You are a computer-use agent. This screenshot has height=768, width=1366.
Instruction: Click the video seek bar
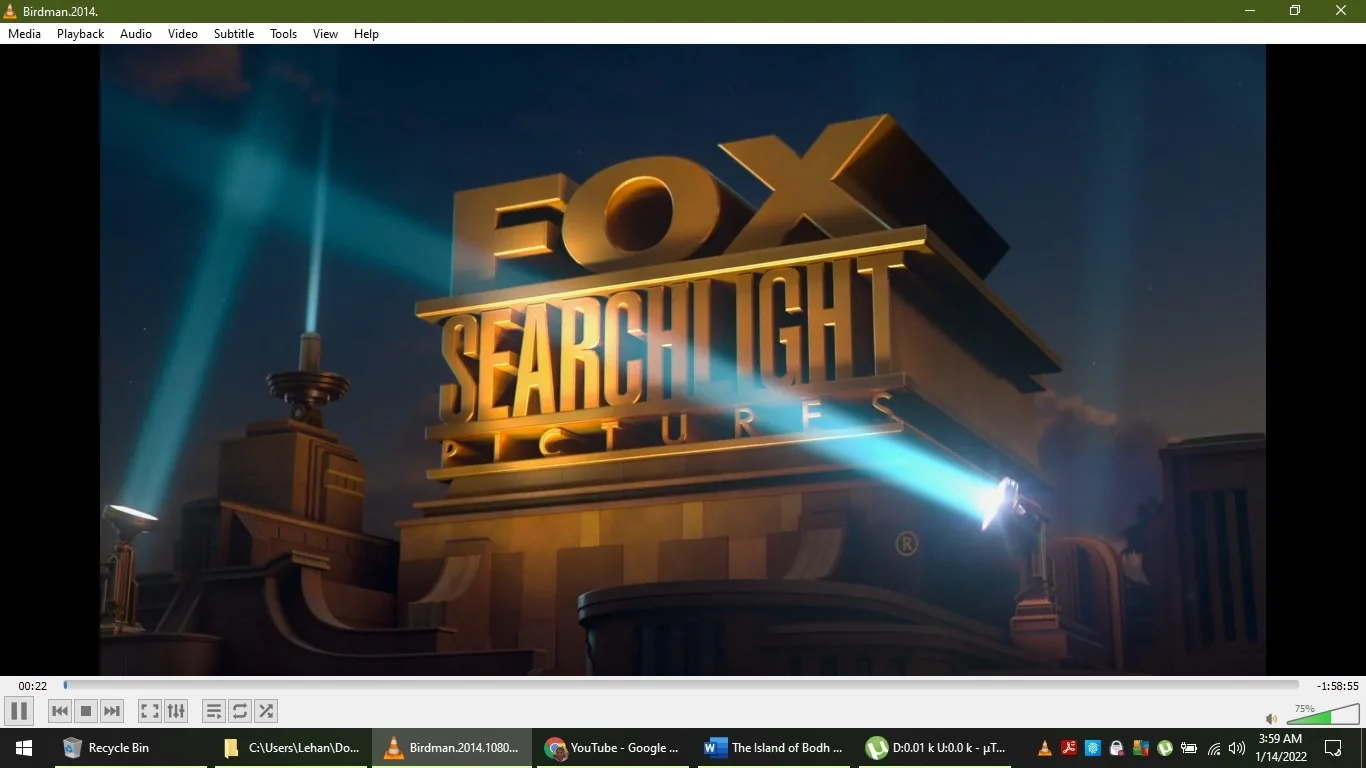click(681, 685)
